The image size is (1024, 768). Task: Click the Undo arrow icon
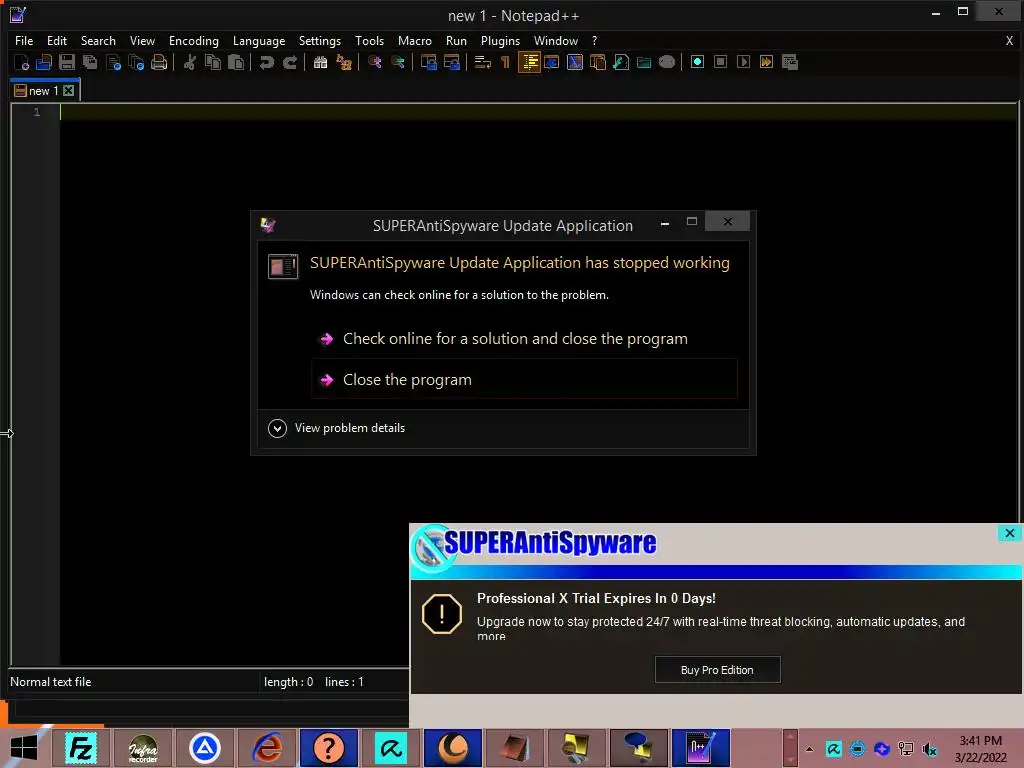click(266, 63)
